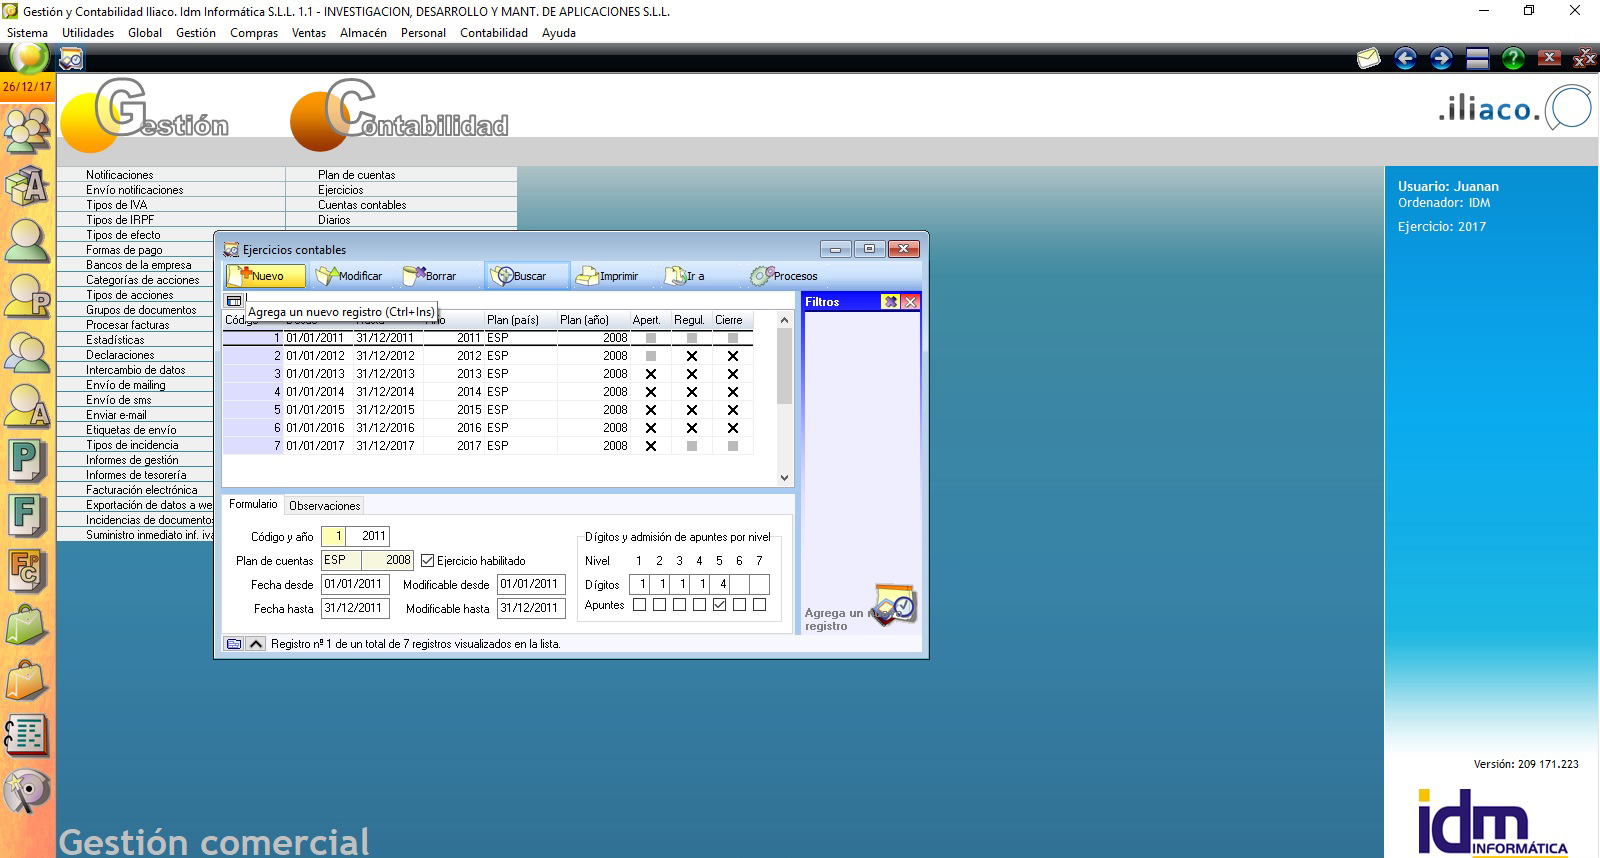Click the Ir a button
The height and width of the screenshot is (858, 1600).
[686, 276]
